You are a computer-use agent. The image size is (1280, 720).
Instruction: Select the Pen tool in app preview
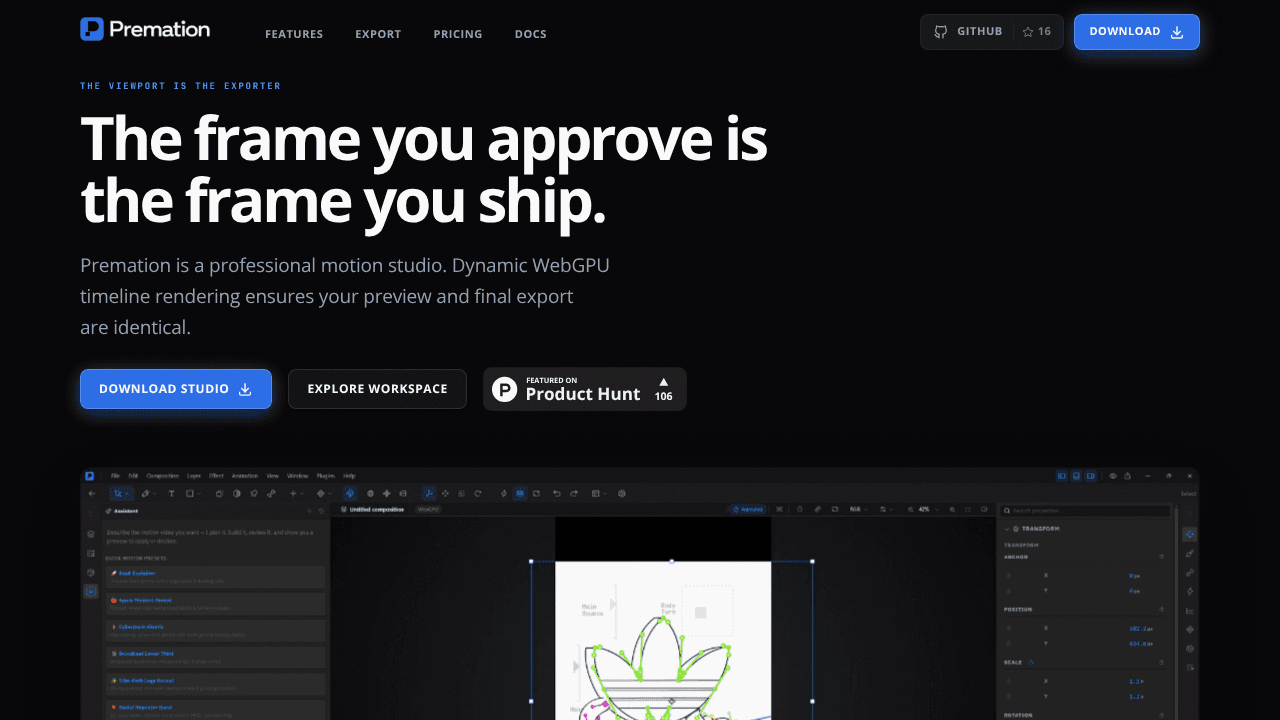coord(145,493)
